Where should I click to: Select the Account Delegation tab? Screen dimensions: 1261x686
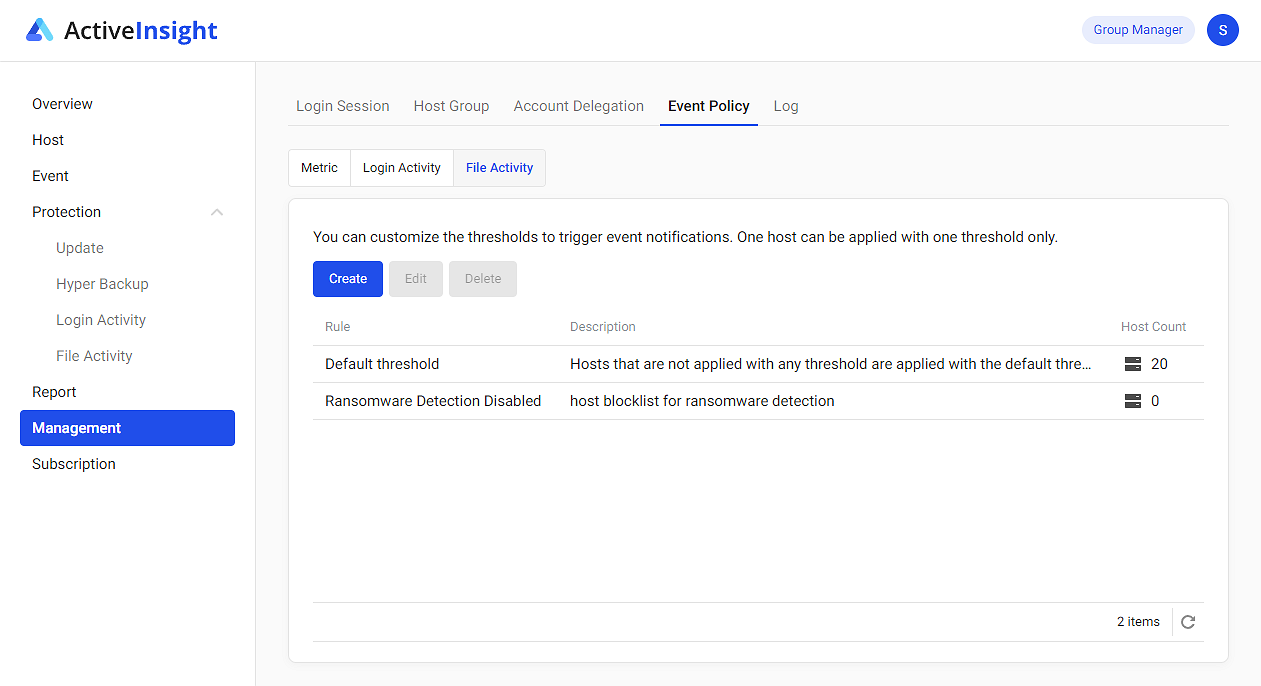[x=578, y=106]
